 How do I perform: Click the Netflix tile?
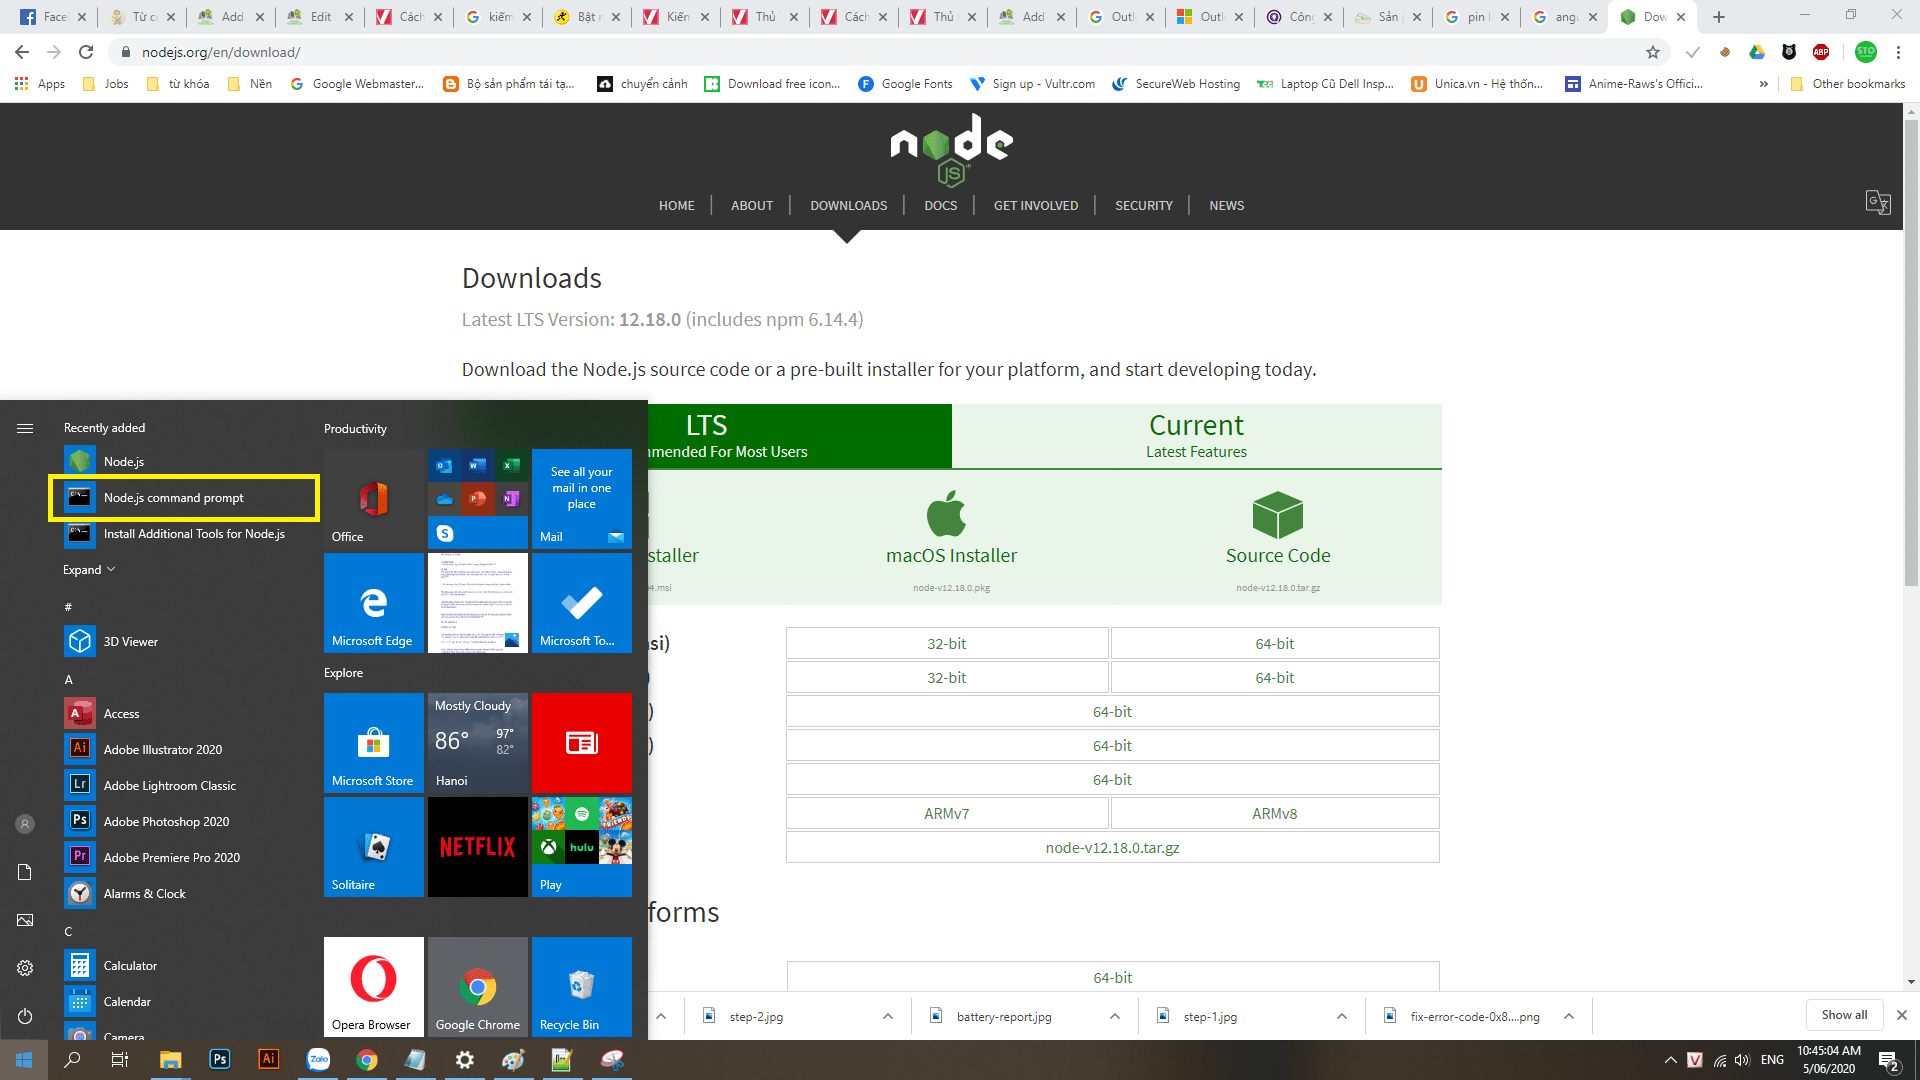pos(477,846)
